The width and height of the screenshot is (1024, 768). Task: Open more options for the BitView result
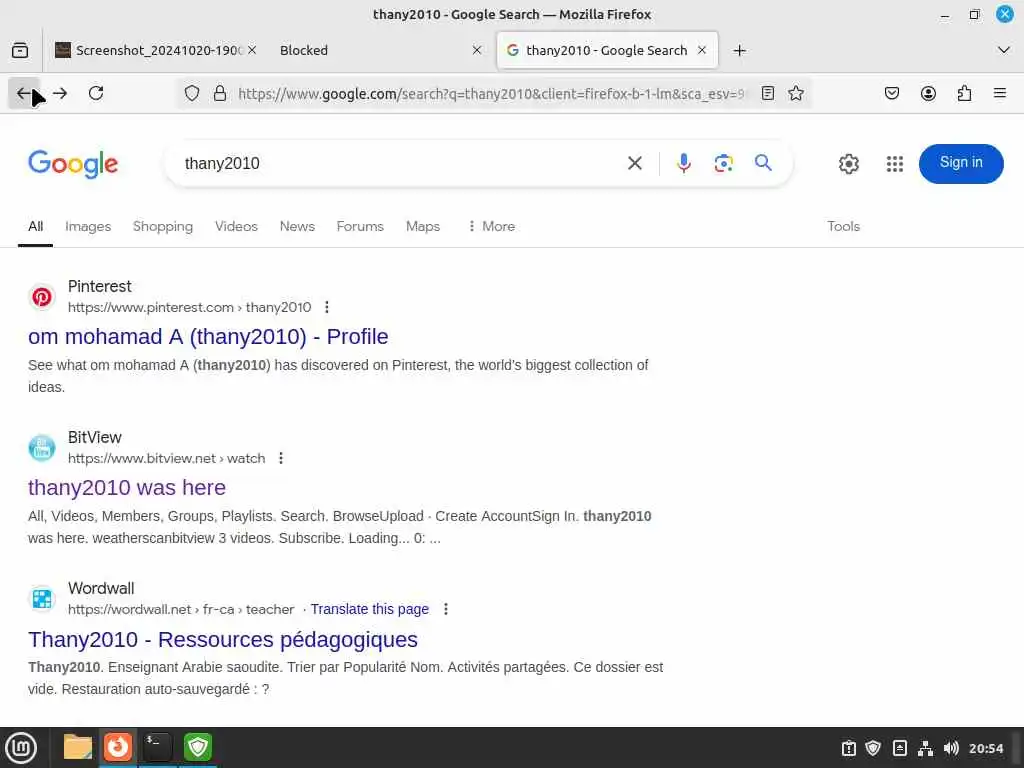point(281,458)
